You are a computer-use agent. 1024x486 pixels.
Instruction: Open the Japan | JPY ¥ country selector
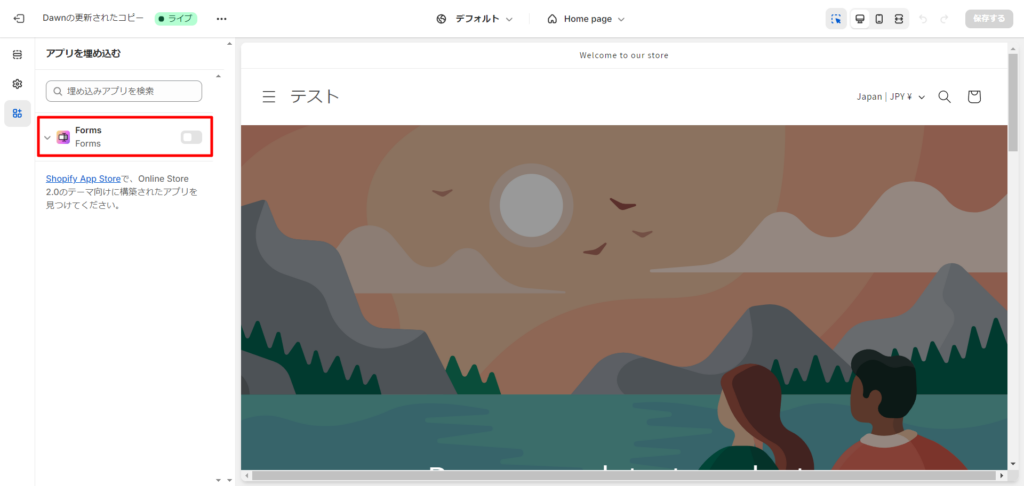point(891,97)
